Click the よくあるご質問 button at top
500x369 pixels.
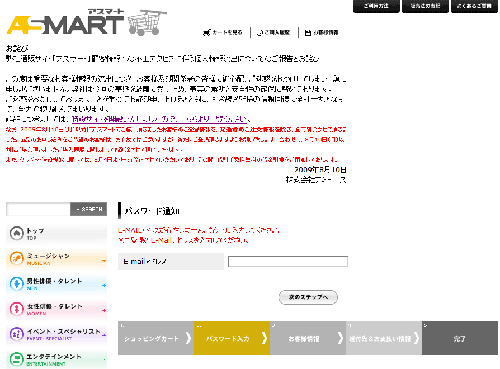point(474,6)
